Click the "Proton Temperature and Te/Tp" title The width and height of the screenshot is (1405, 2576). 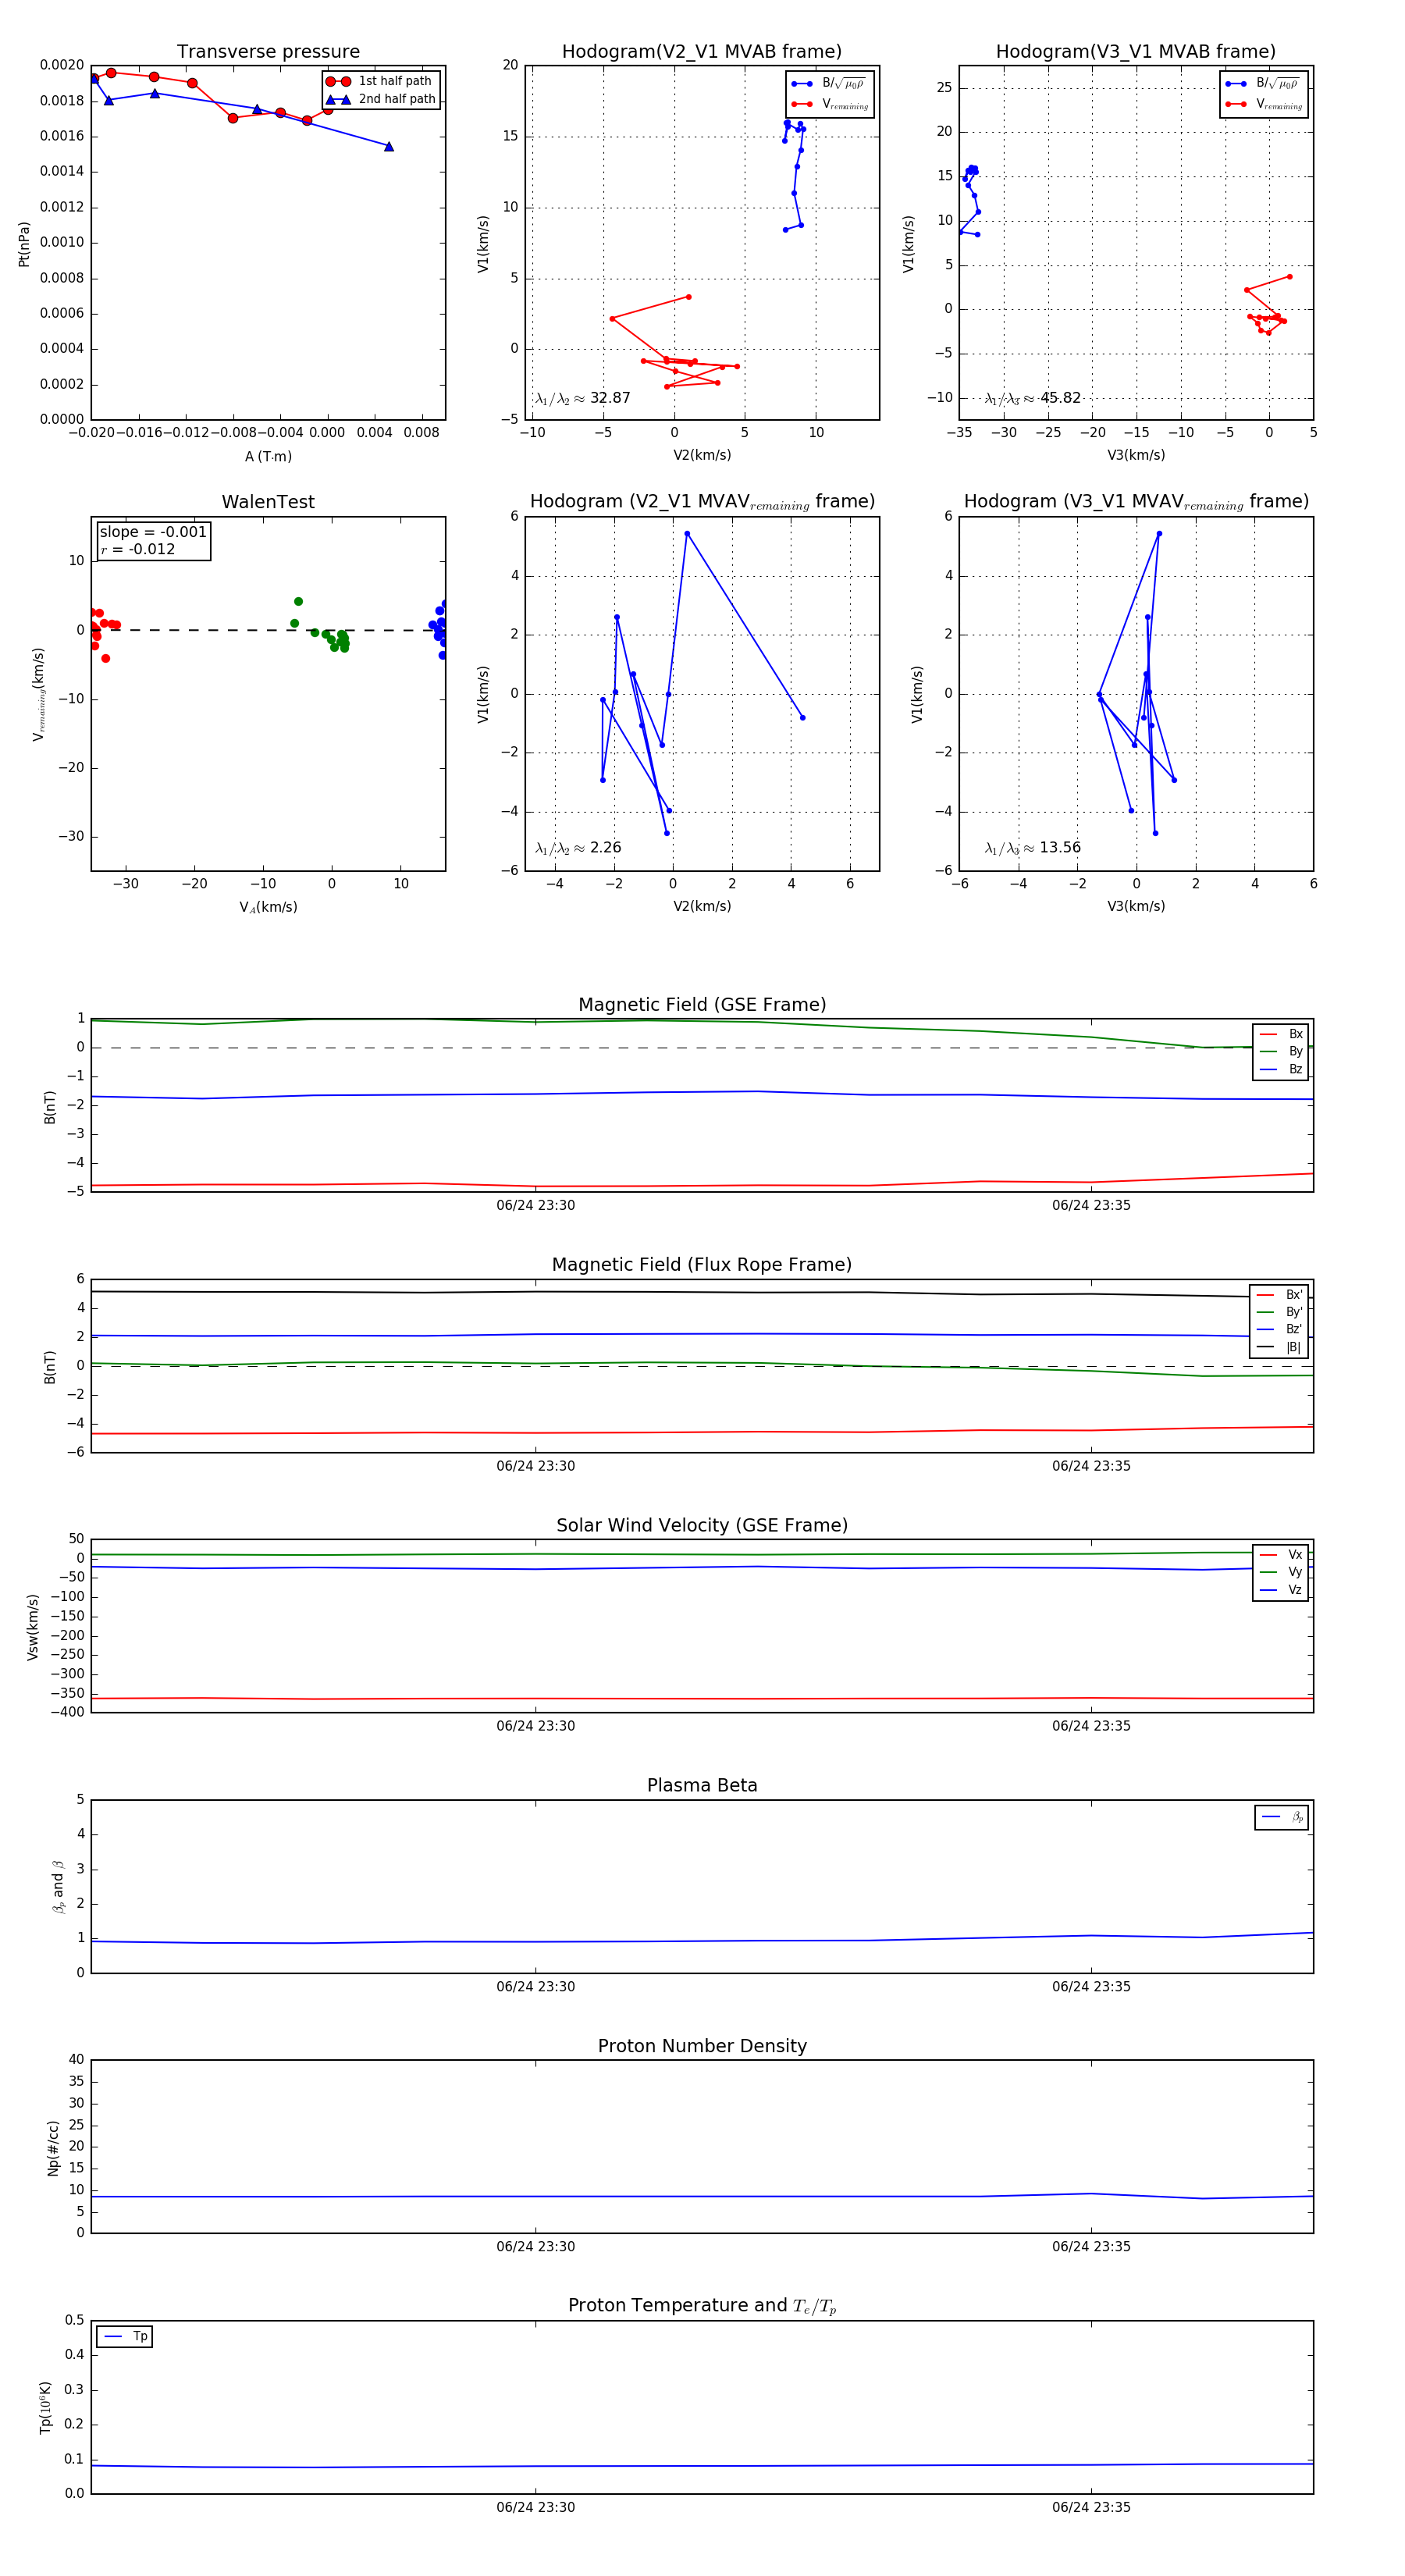click(702, 2306)
